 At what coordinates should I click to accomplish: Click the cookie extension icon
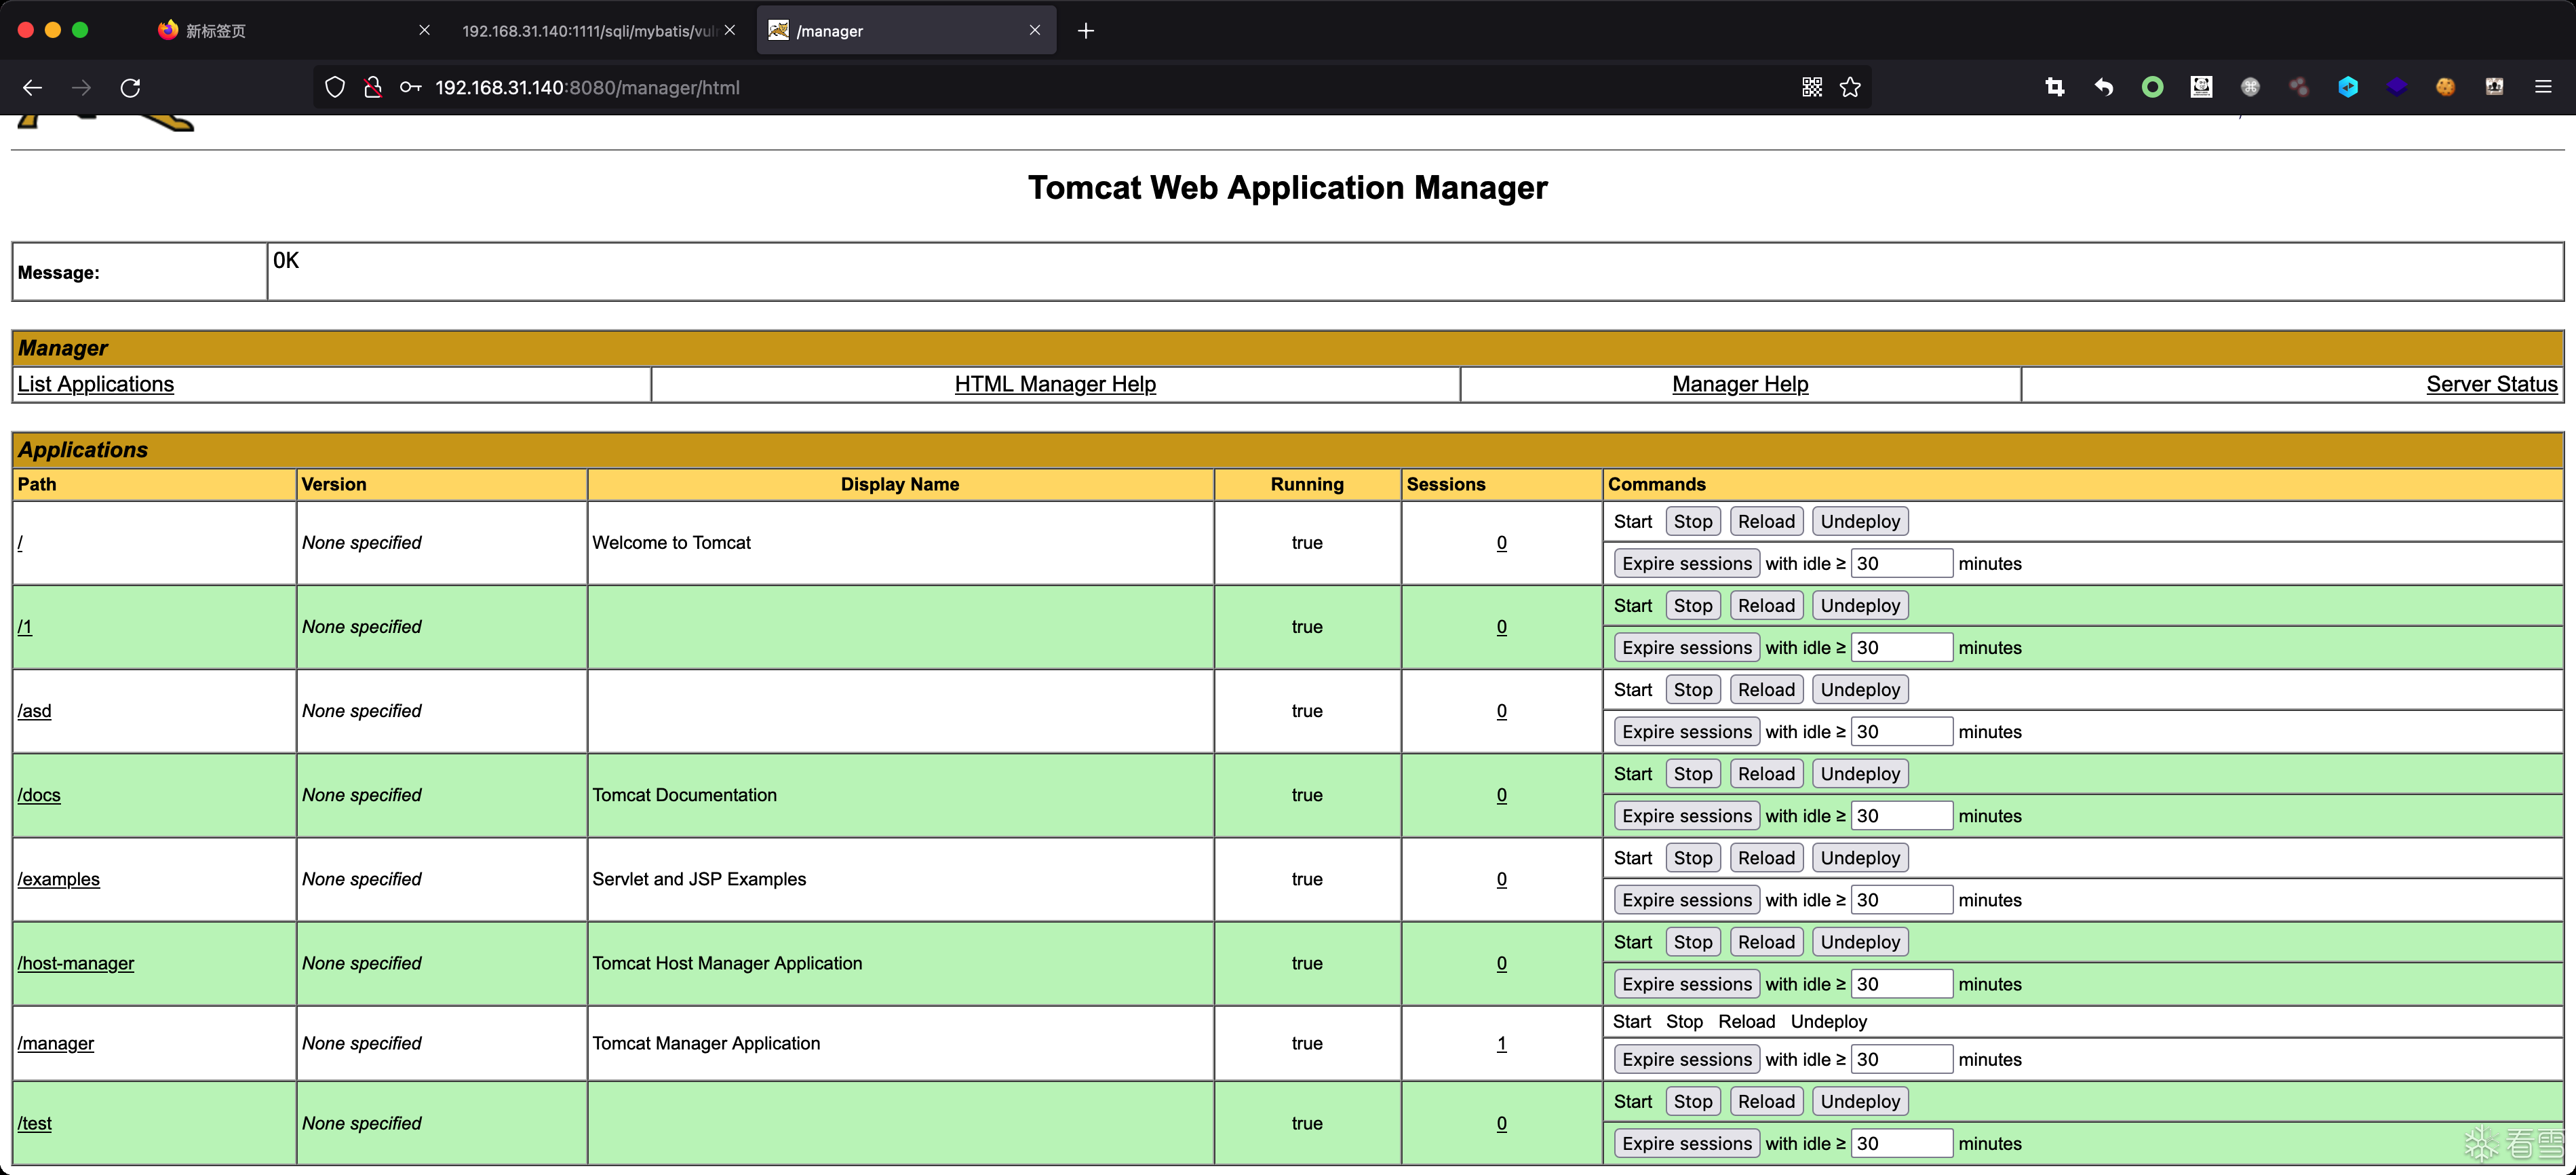pos(2445,87)
